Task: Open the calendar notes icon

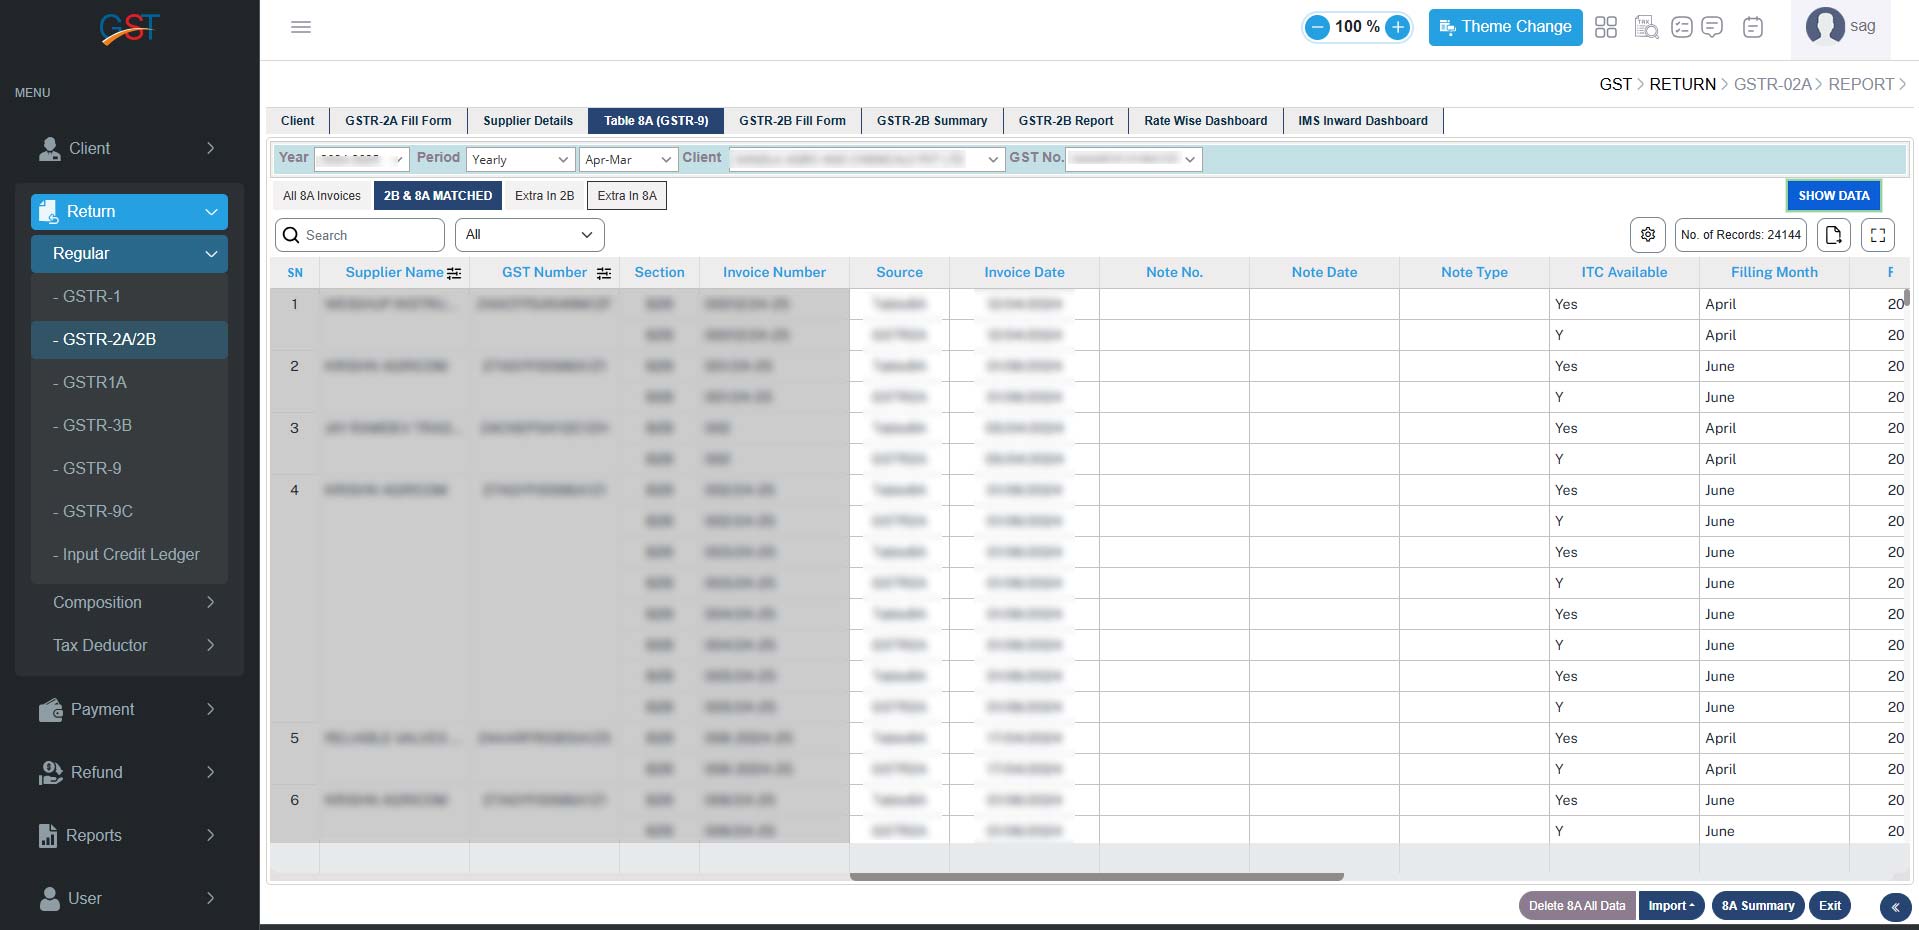Action: tap(1753, 27)
